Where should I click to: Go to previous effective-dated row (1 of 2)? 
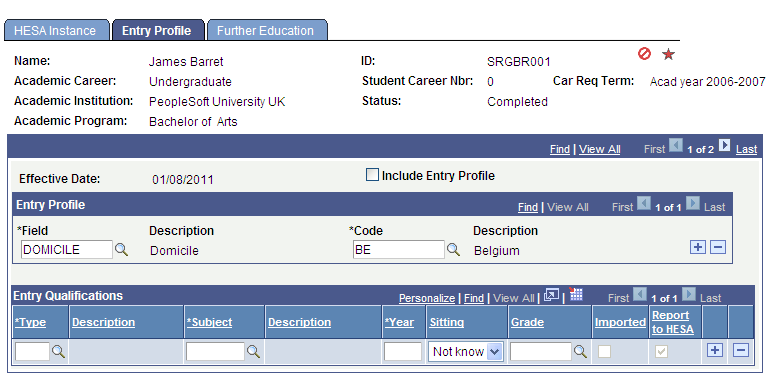pos(676,146)
